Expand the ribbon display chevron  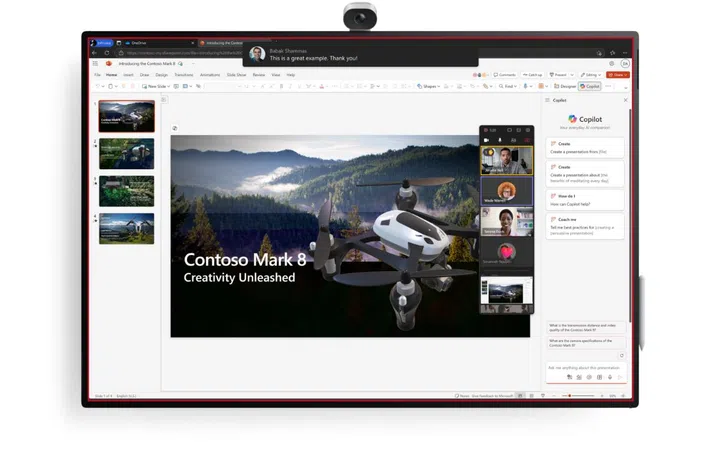point(625,88)
